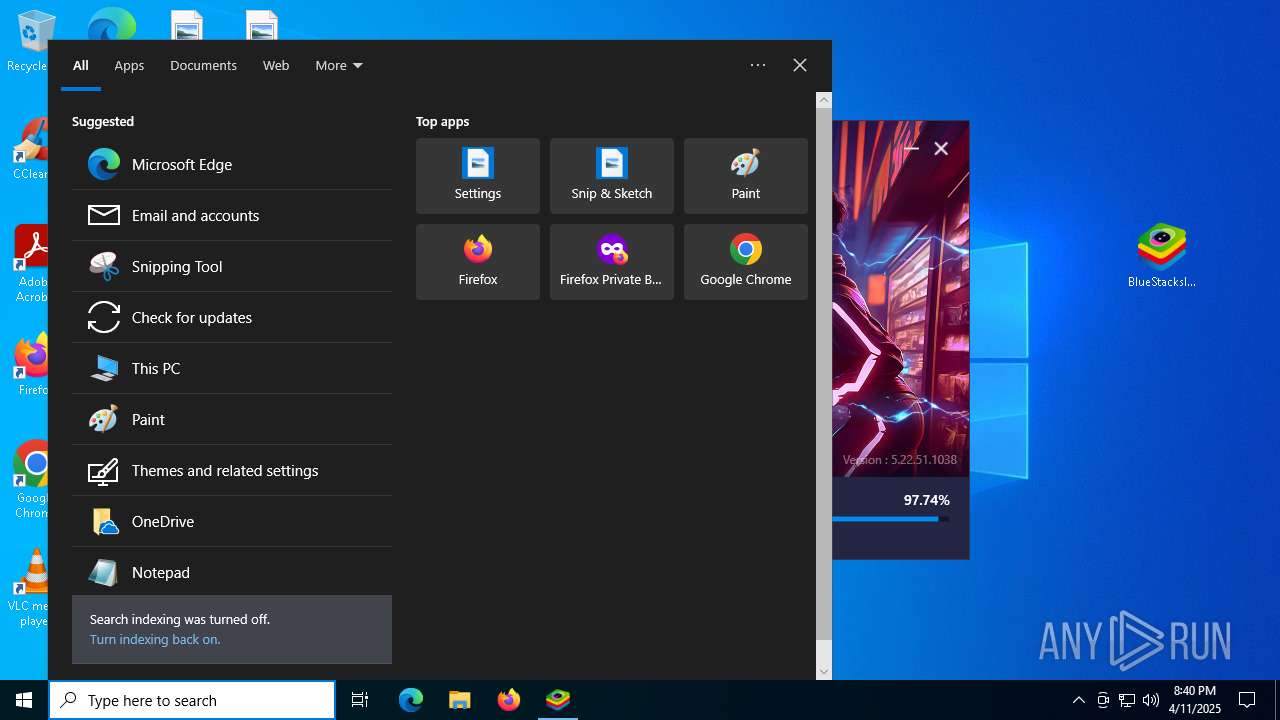Open volume control tray icon
This screenshot has width=1280, height=720.
coord(1151,700)
